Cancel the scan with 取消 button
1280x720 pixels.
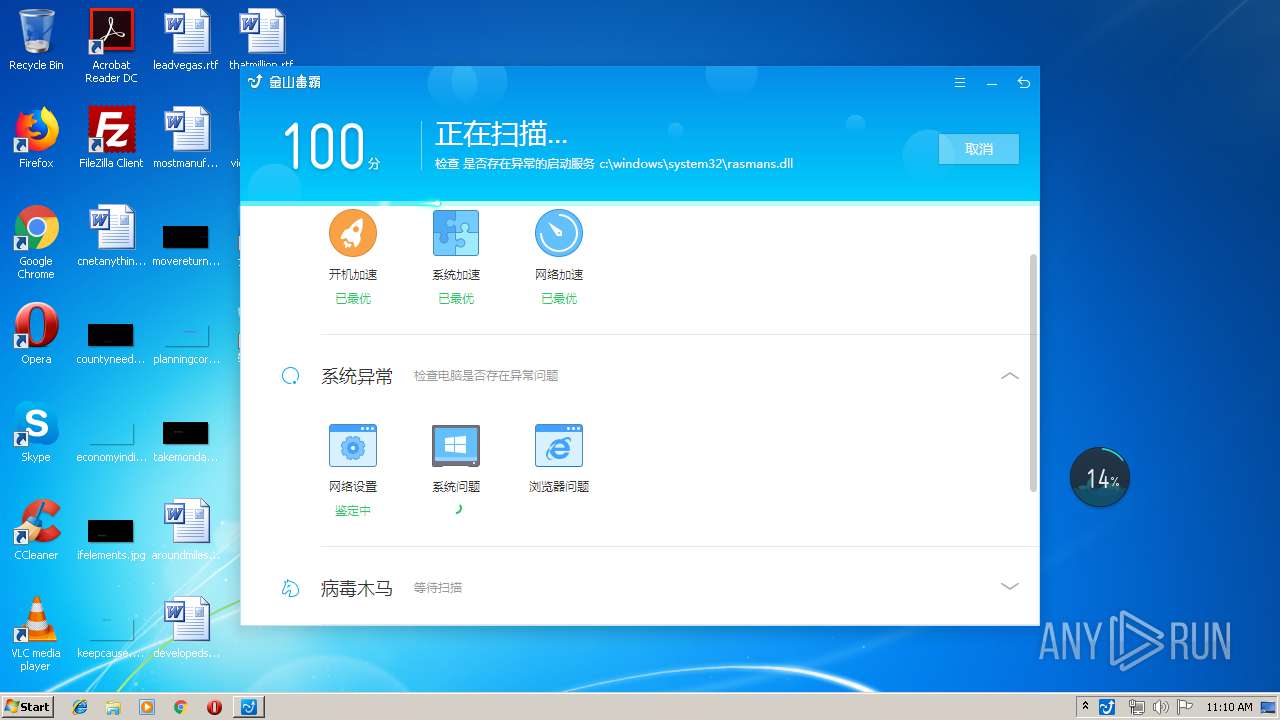point(979,149)
